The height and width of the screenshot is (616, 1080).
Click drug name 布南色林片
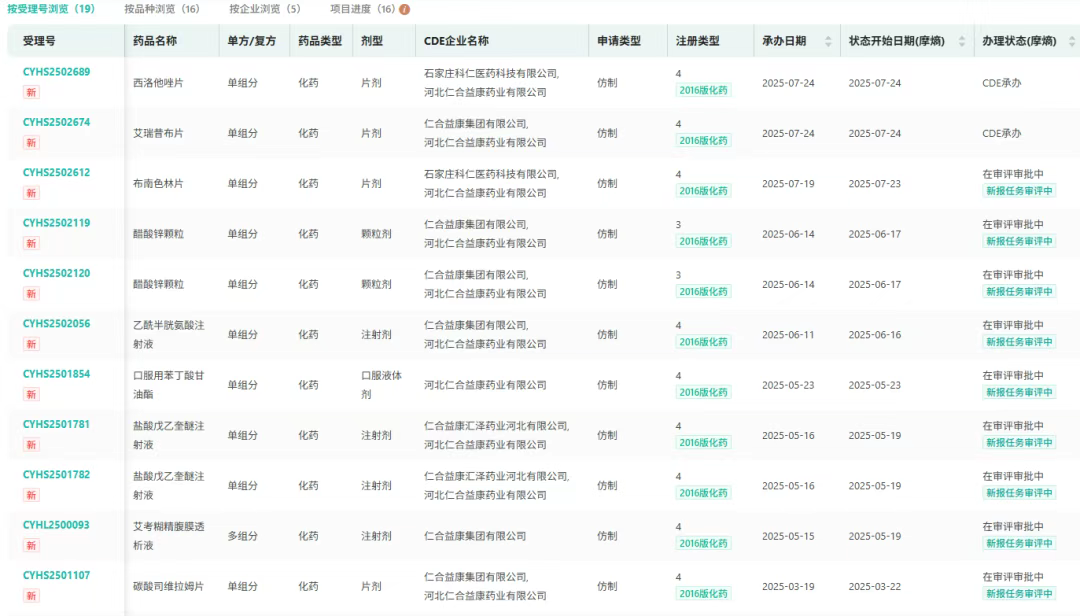[x=158, y=183]
